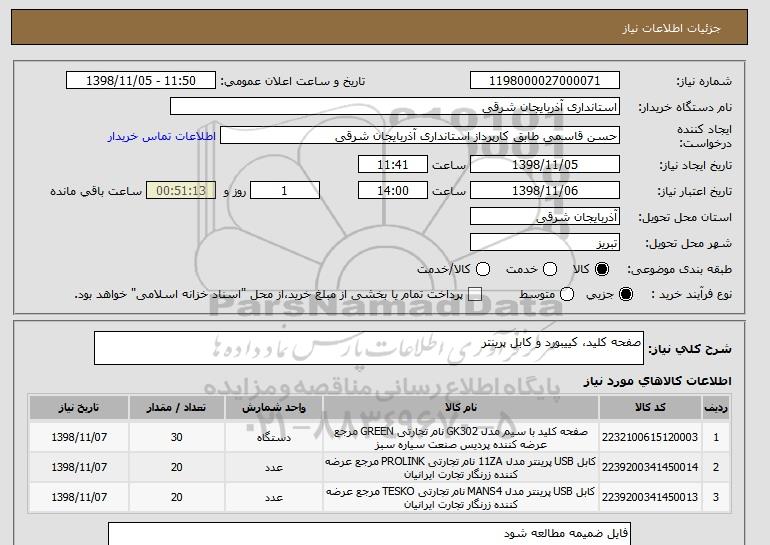This screenshot has height=545, width=770.
Task: Toggle the اسناد خزانه اسلامی payment checkbox
Action: 475,294
